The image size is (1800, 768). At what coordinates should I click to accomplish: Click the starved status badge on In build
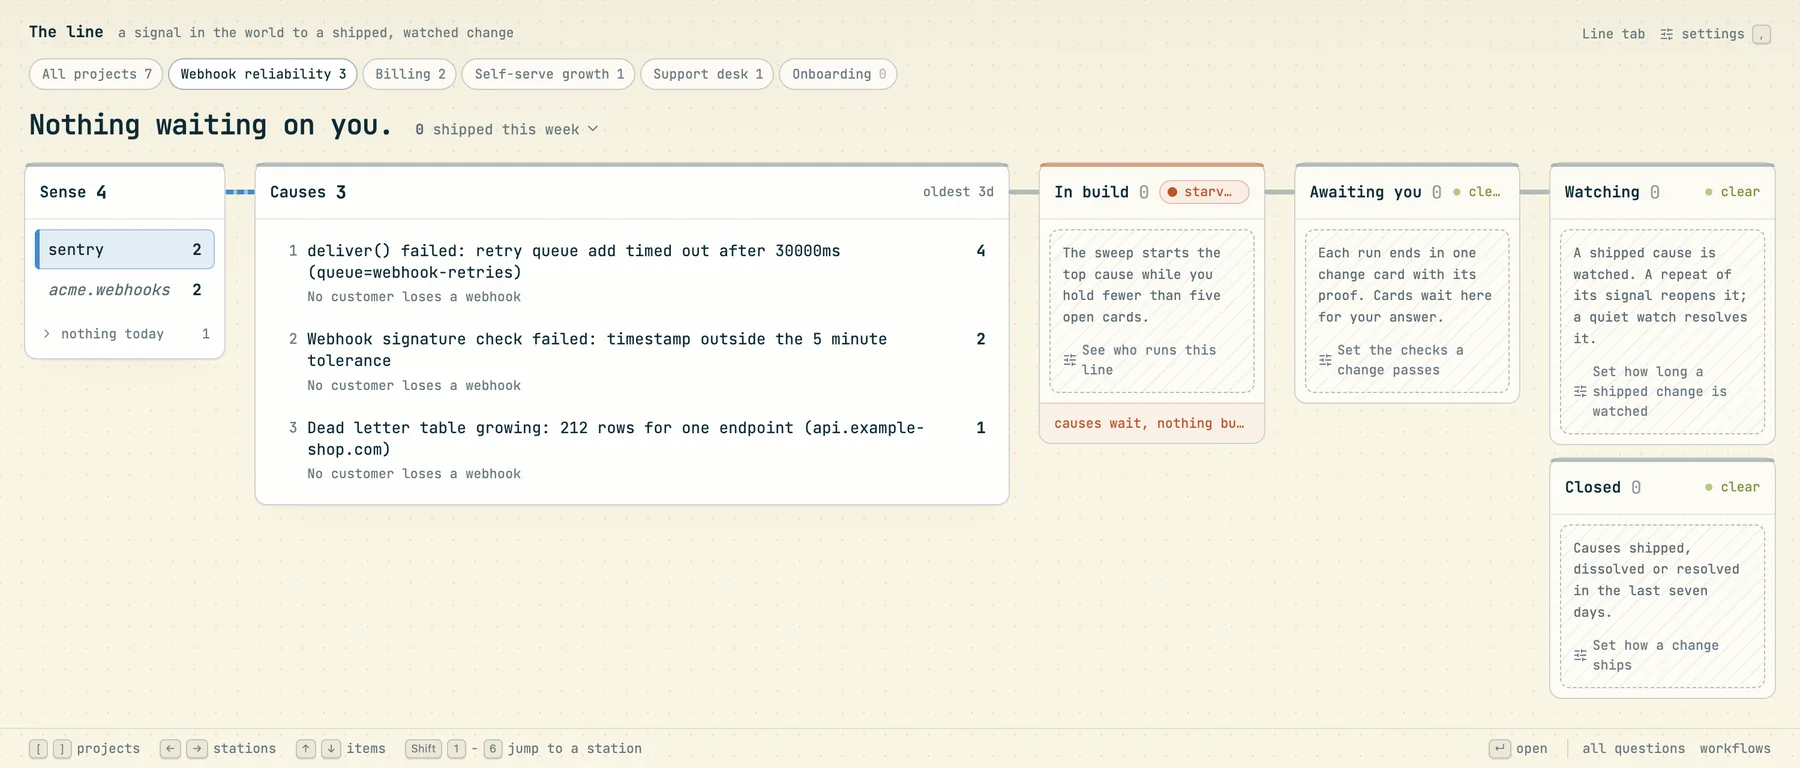pyautogui.click(x=1204, y=192)
